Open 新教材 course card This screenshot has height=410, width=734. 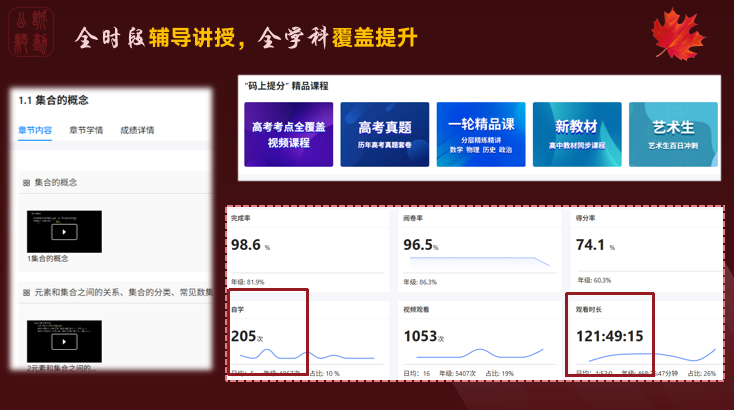point(577,134)
